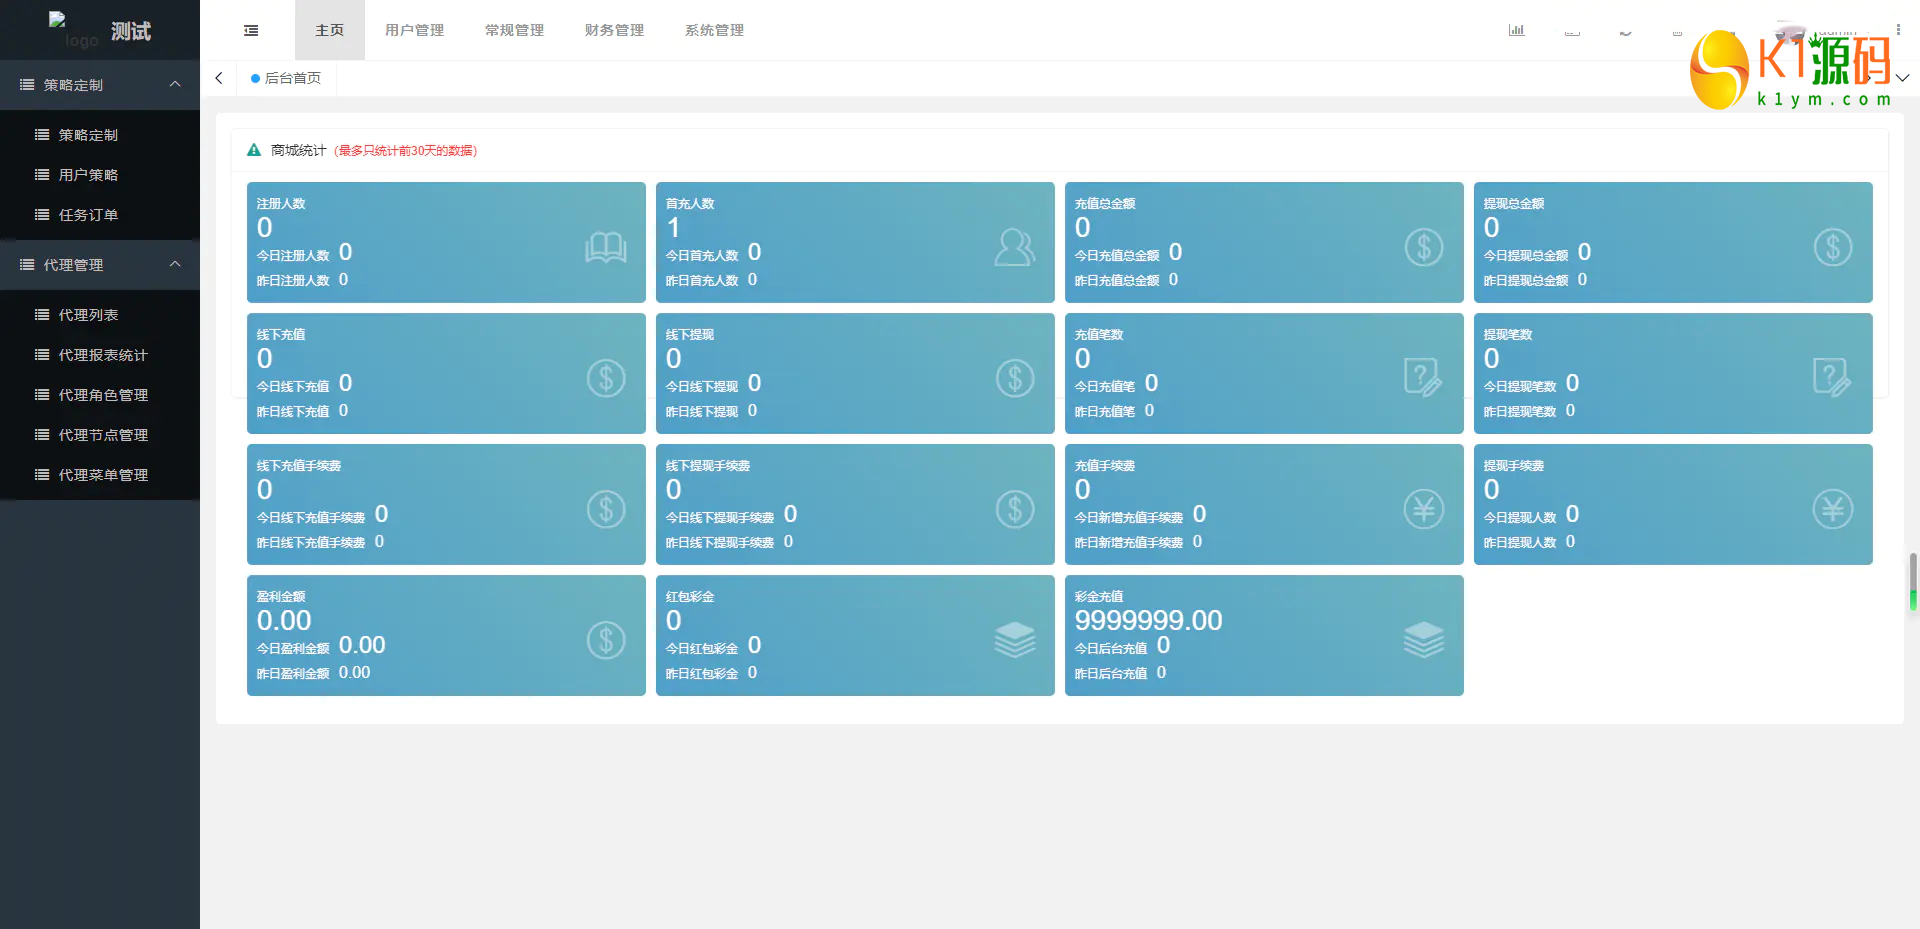Screen dimensions: 1920x929
Task: Click the 今日充值笔 label
Action: [x=1105, y=386]
